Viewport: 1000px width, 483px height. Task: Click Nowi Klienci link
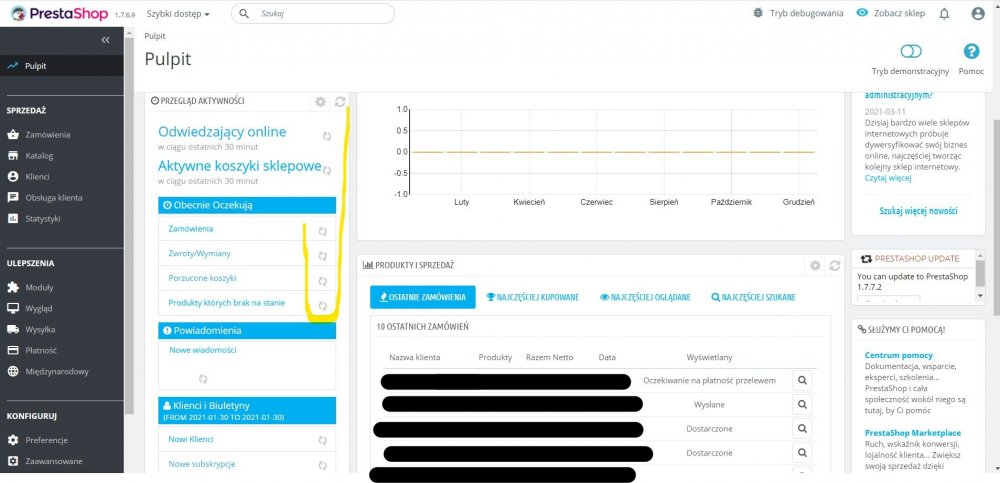pyautogui.click(x=191, y=440)
